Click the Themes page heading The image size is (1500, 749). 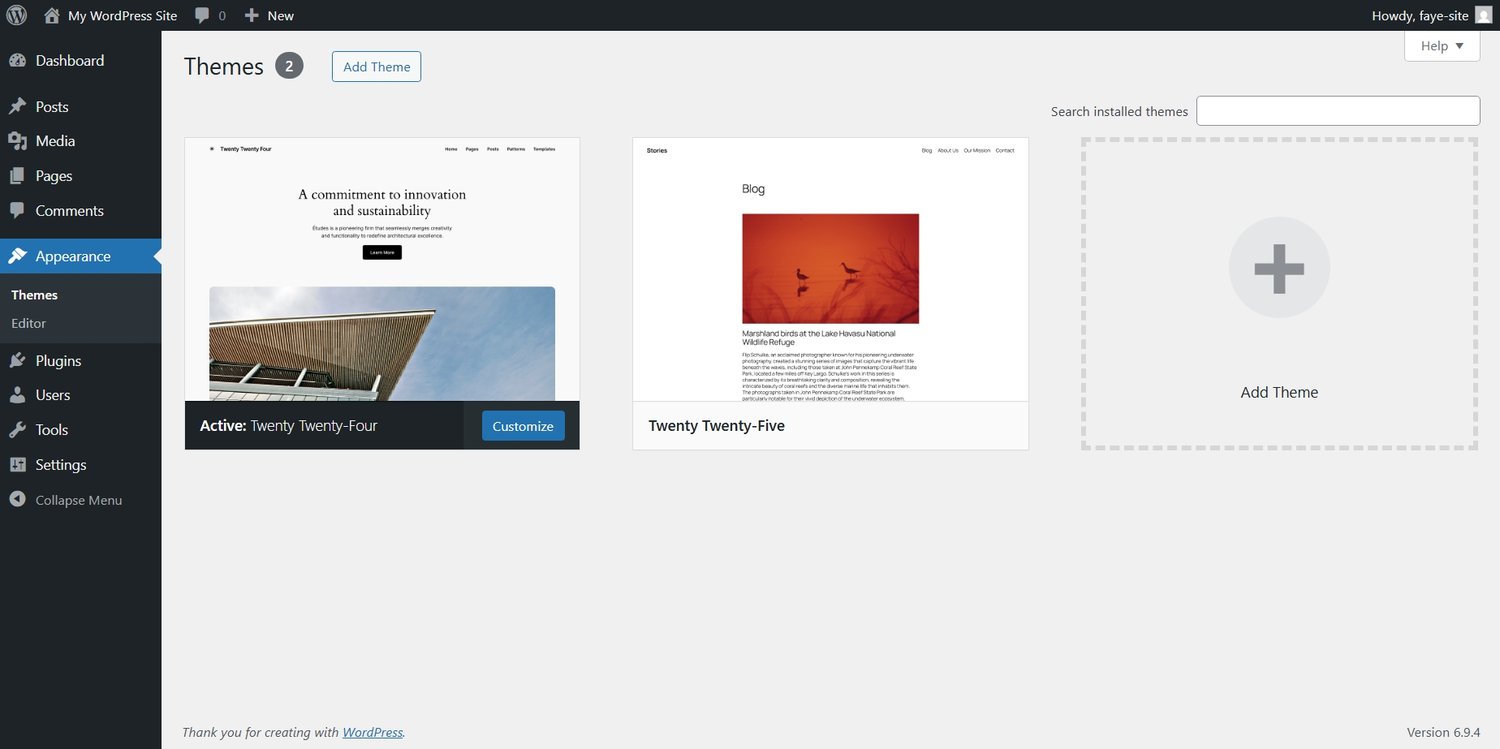click(224, 66)
